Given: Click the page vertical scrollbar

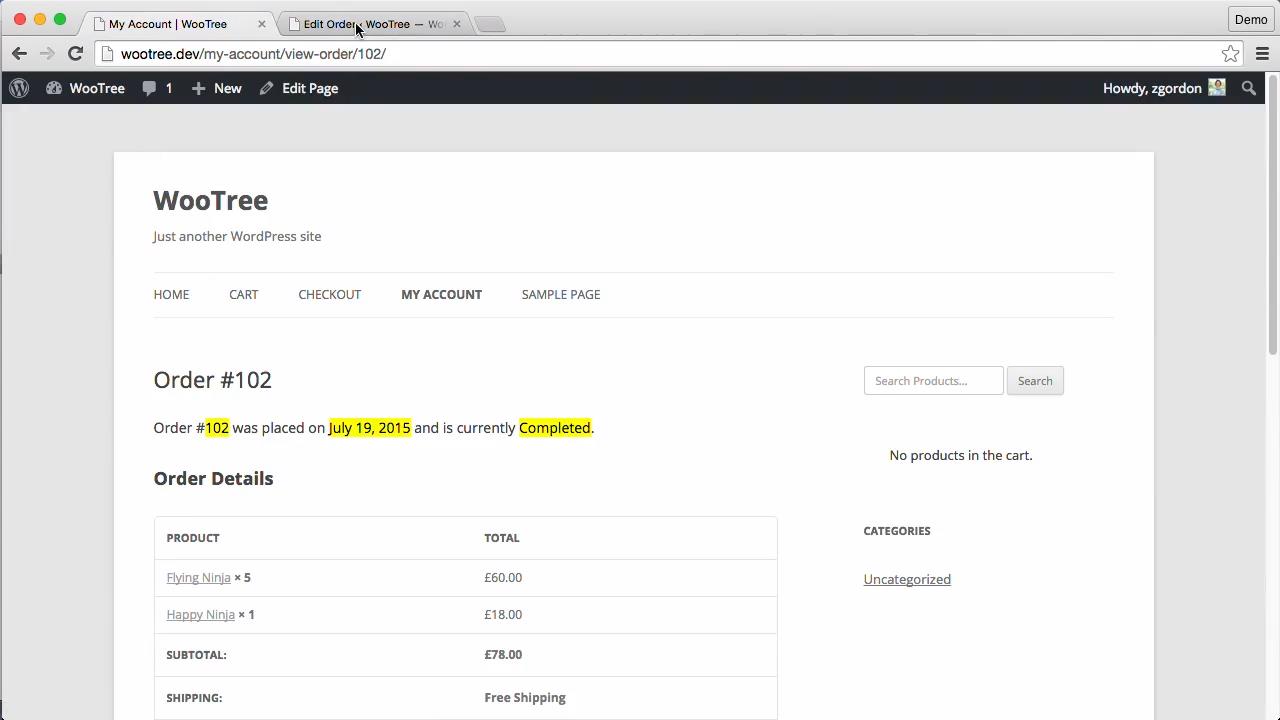Looking at the screenshot, I should tap(1273, 214).
